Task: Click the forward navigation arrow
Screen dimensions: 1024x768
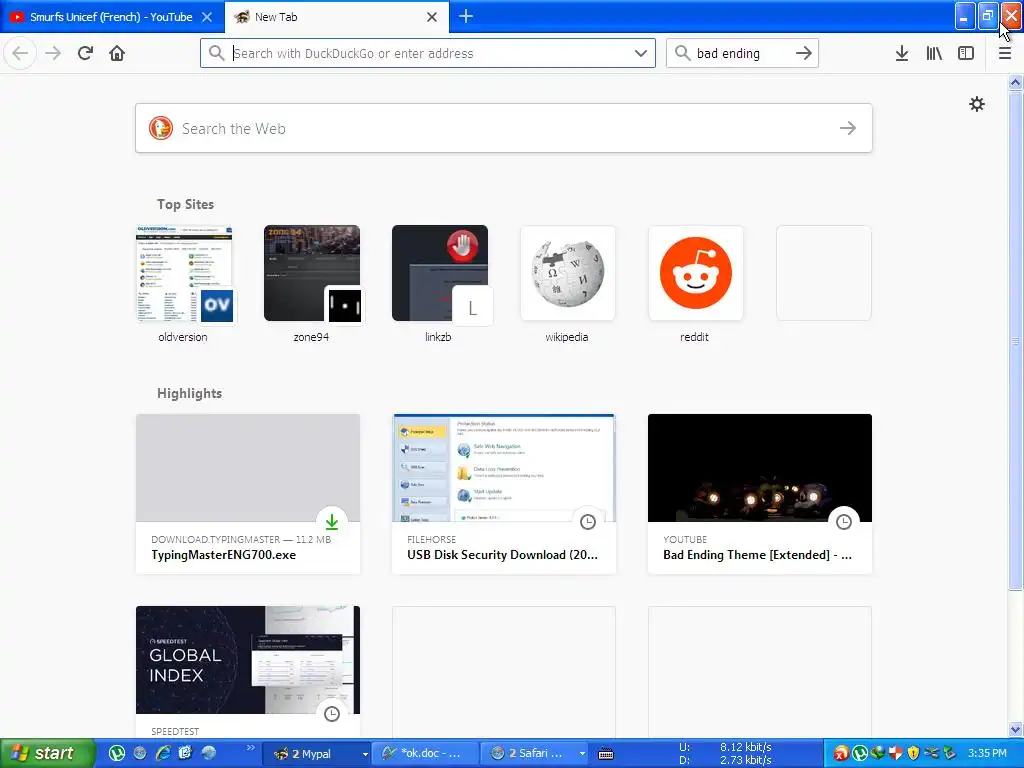Action: pos(53,53)
